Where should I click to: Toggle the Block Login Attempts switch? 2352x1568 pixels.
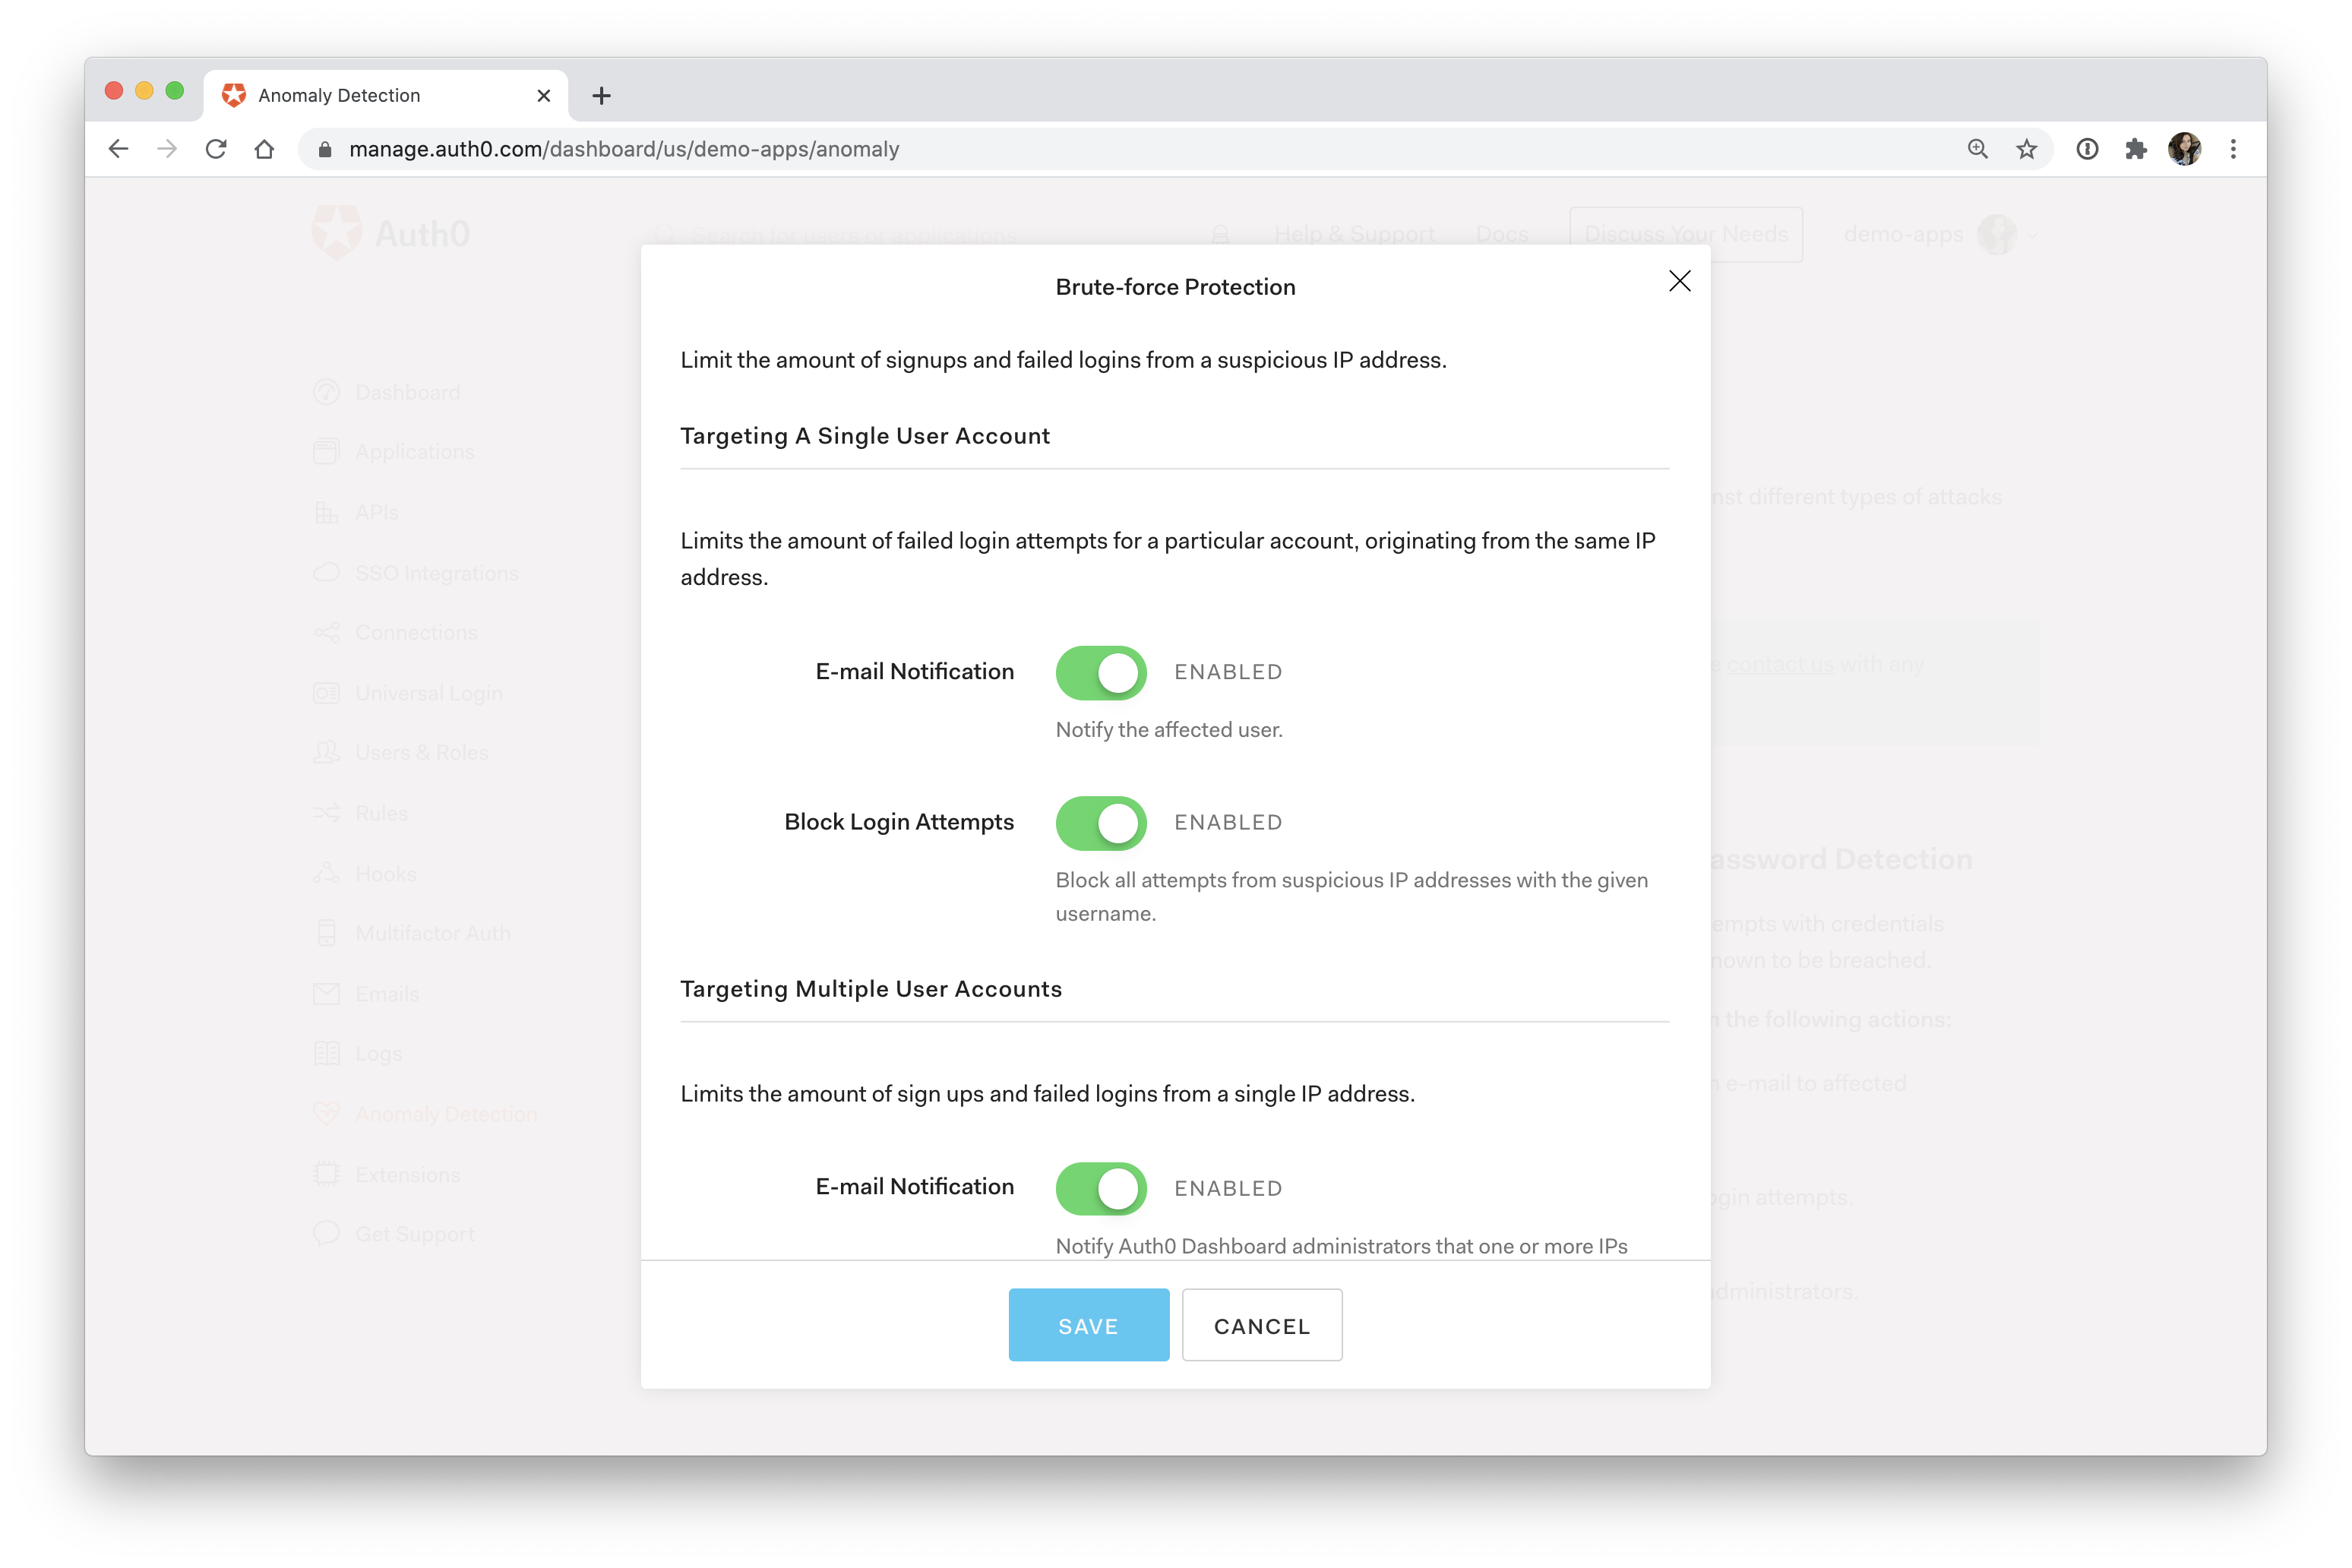(1100, 822)
